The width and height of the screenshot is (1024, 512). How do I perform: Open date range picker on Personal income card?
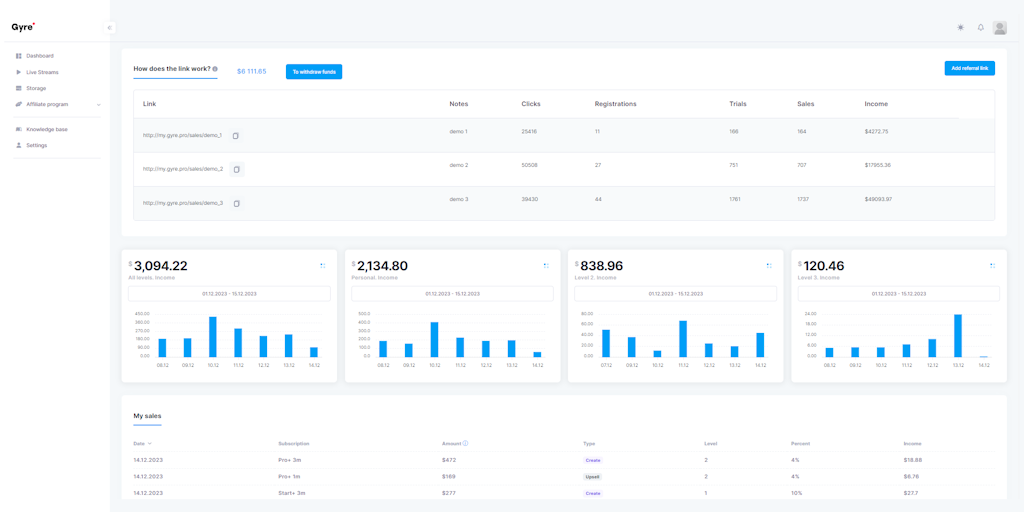[x=452, y=294]
